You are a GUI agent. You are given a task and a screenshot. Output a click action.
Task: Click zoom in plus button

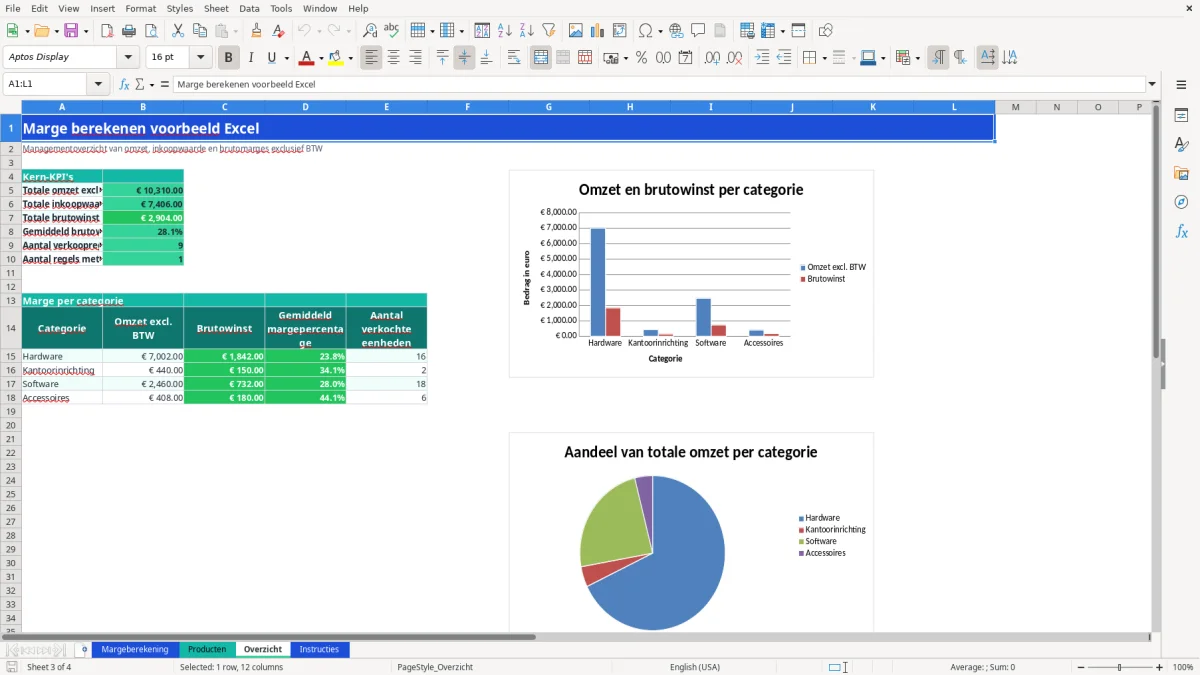pos(1160,667)
